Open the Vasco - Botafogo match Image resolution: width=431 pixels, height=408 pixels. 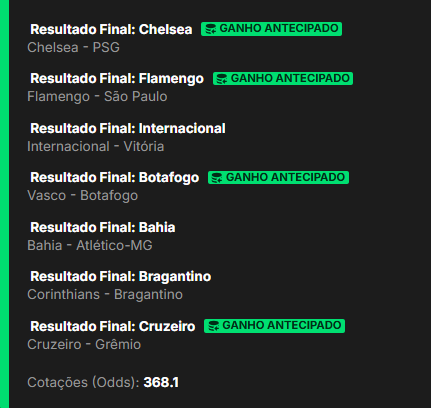point(83,196)
